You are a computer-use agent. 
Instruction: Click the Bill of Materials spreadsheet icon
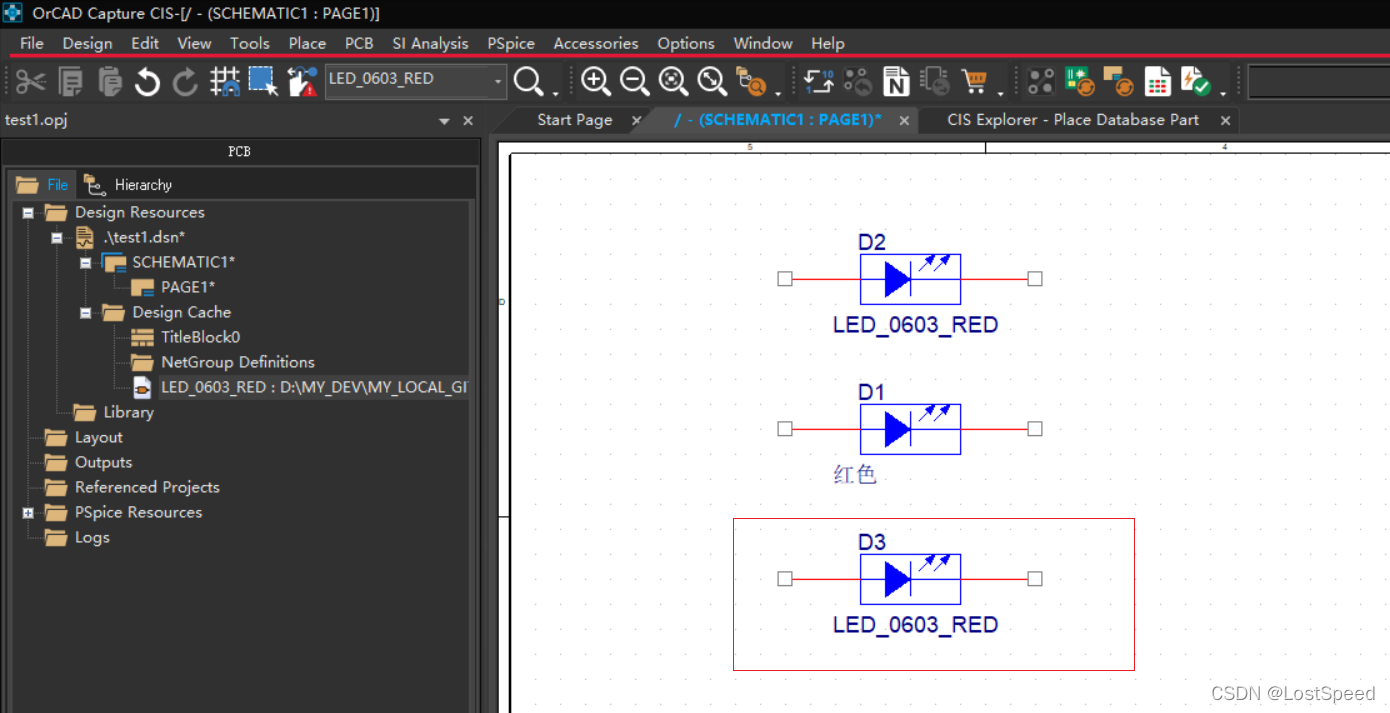pos(1157,81)
